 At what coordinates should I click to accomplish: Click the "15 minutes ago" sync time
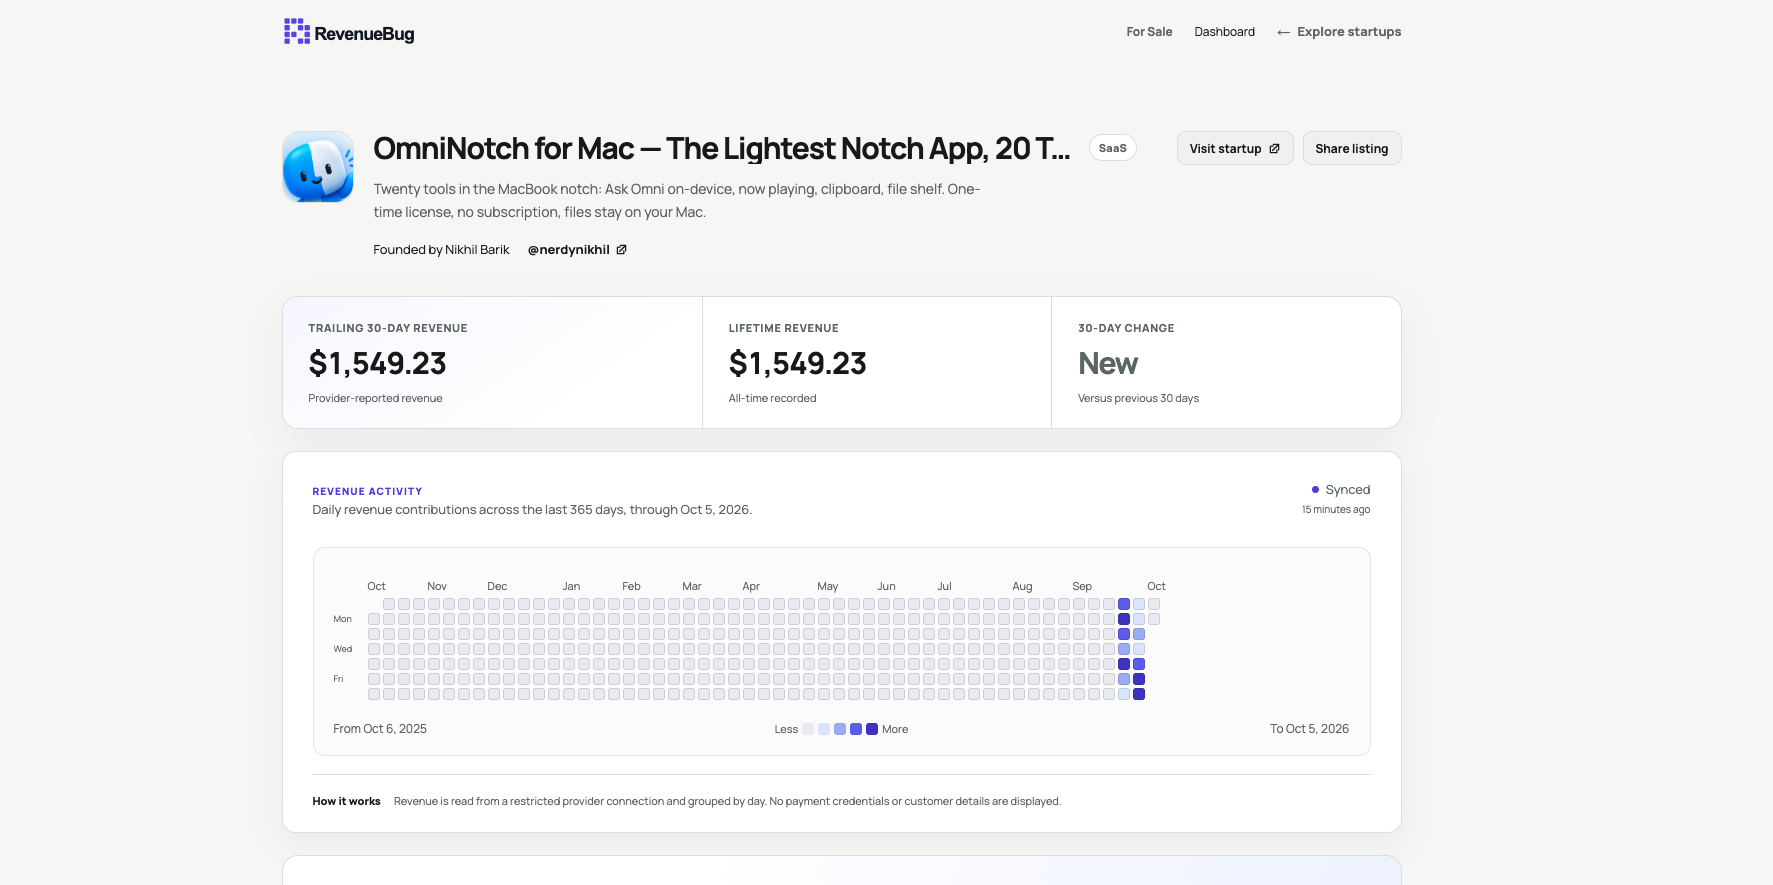coord(1336,510)
